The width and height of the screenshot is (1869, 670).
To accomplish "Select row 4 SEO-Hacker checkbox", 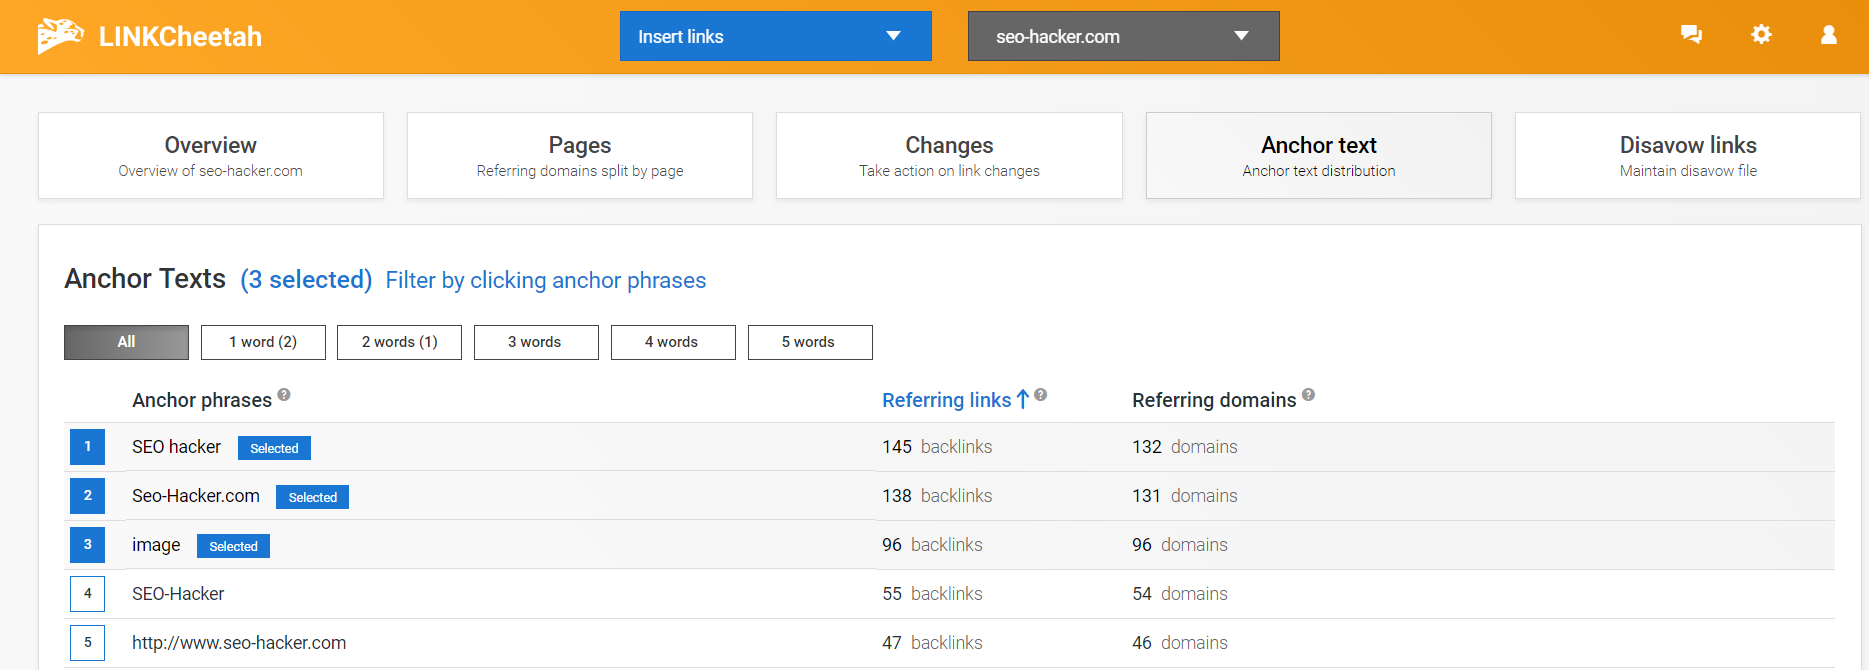I will click(87, 594).
